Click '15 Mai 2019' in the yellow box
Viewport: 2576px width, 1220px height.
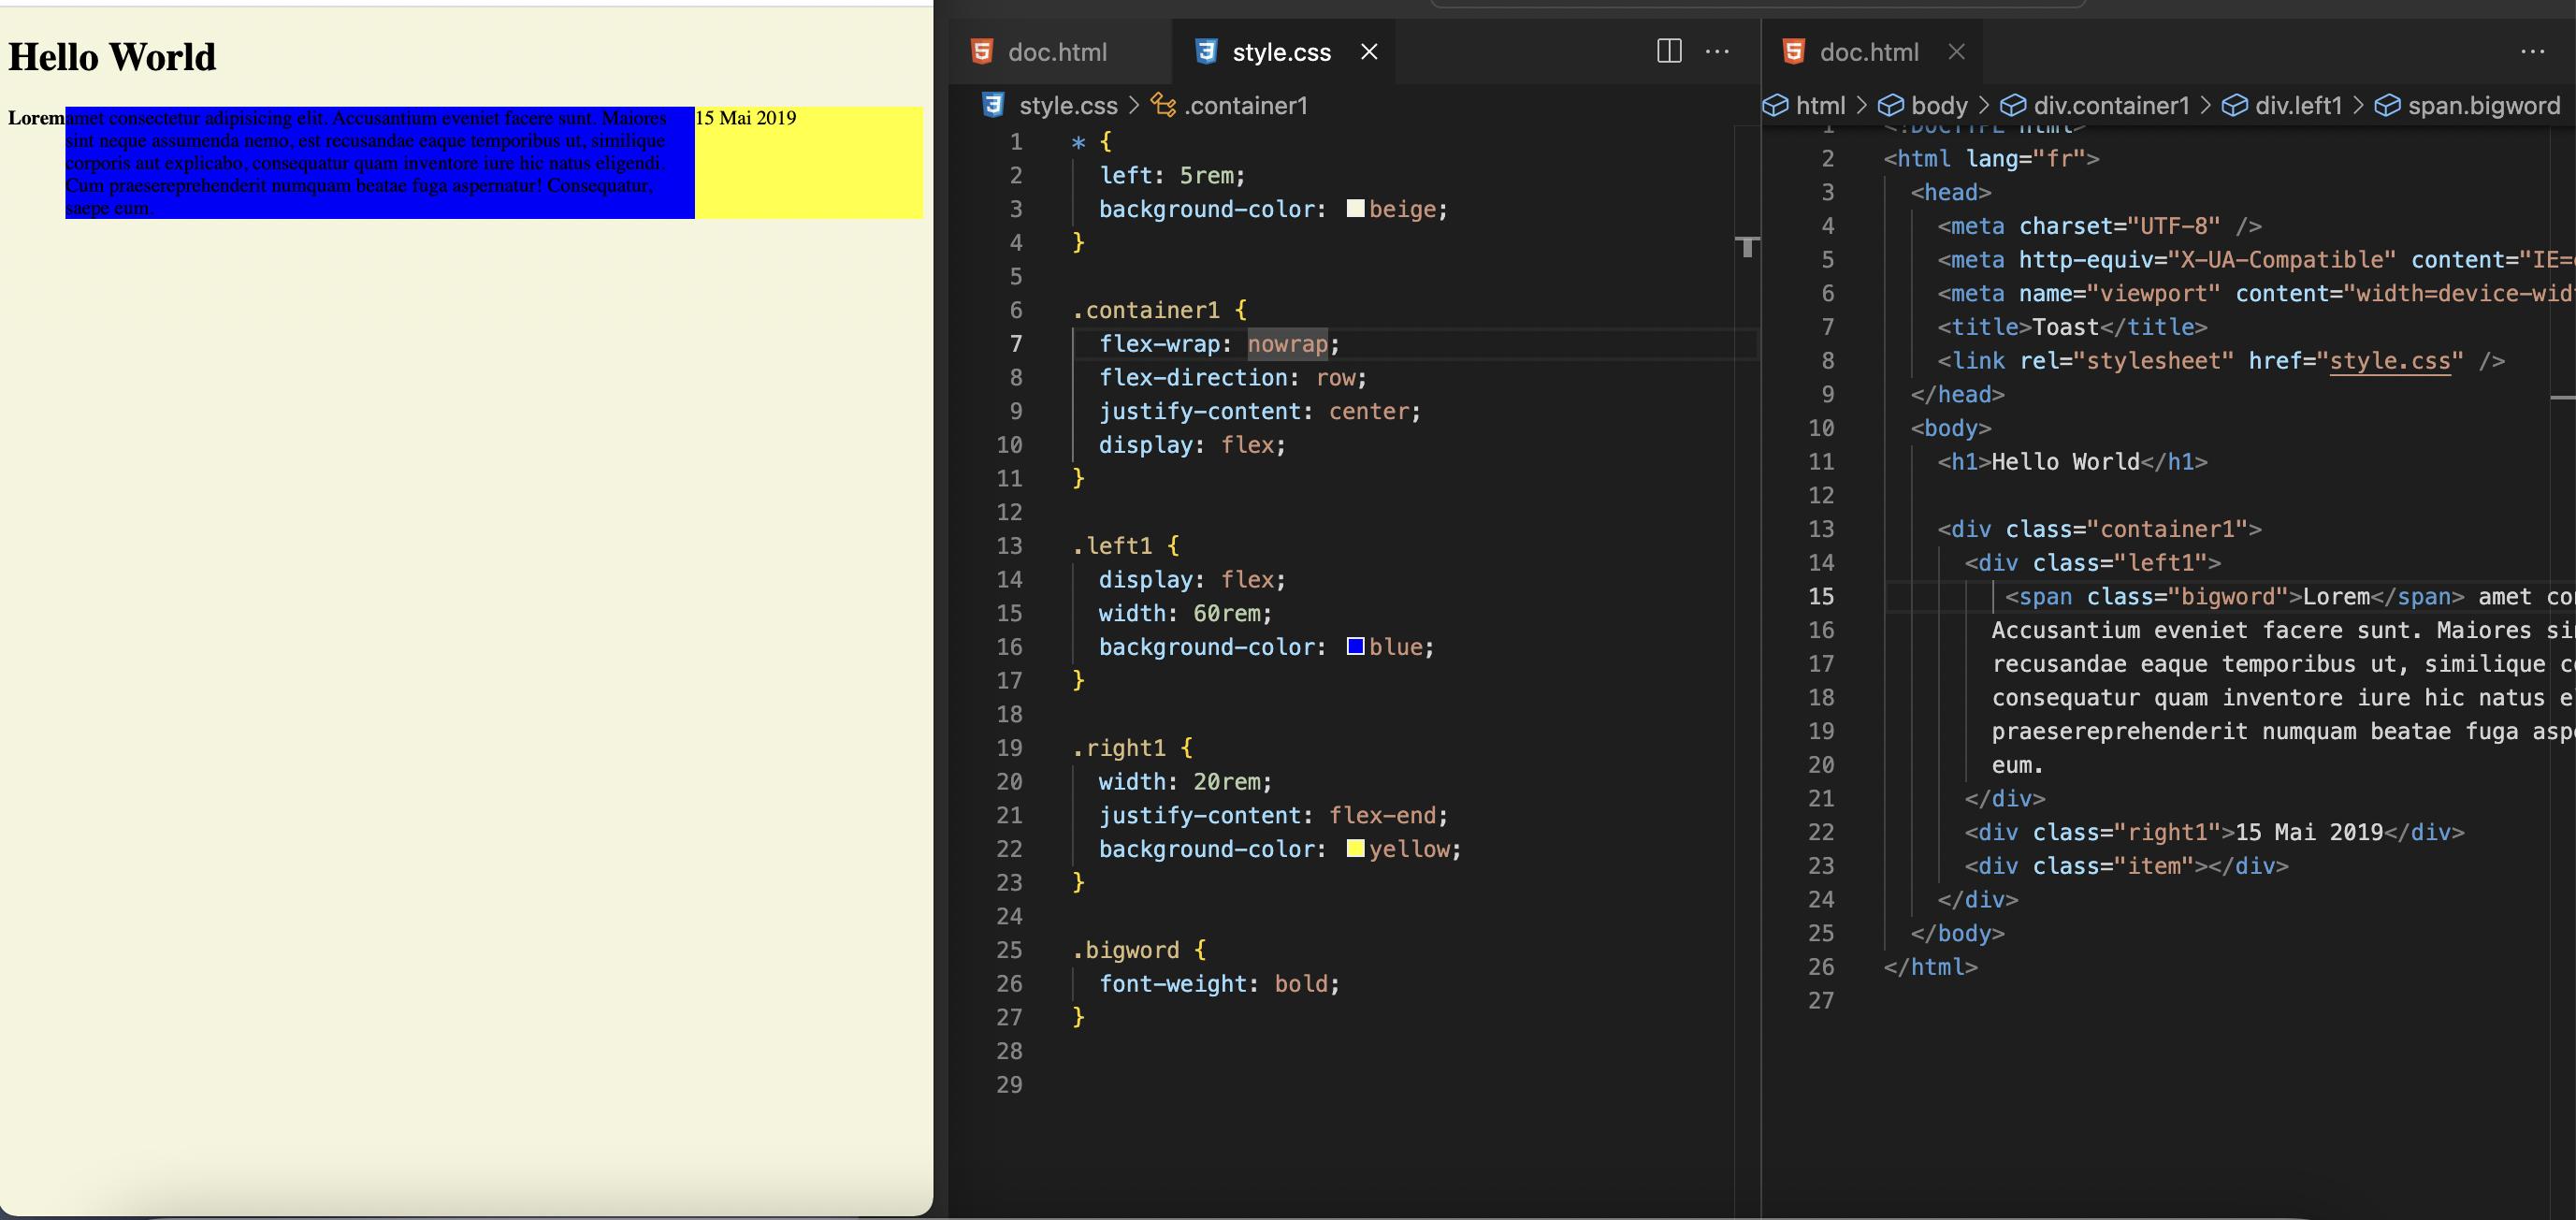tap(746, 118)
